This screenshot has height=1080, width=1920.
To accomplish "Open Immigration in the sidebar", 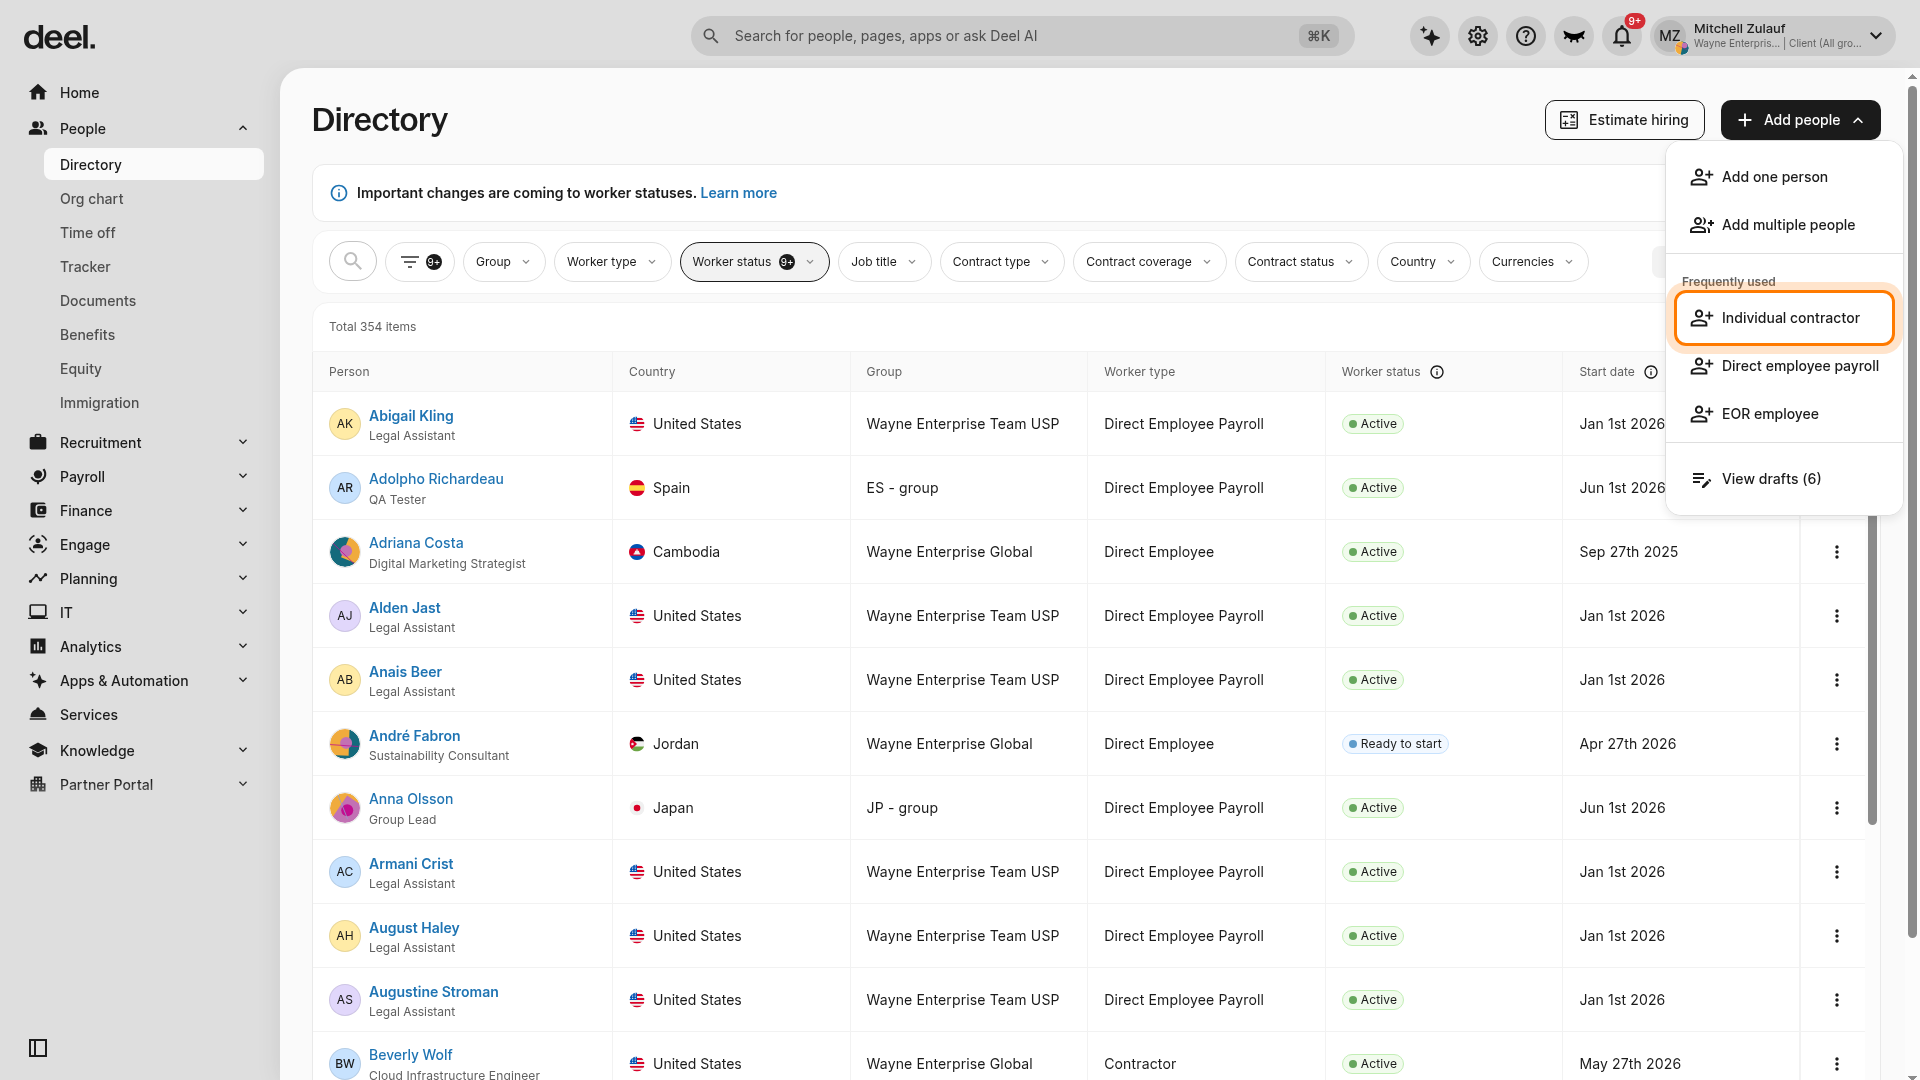I will point(99,403).
